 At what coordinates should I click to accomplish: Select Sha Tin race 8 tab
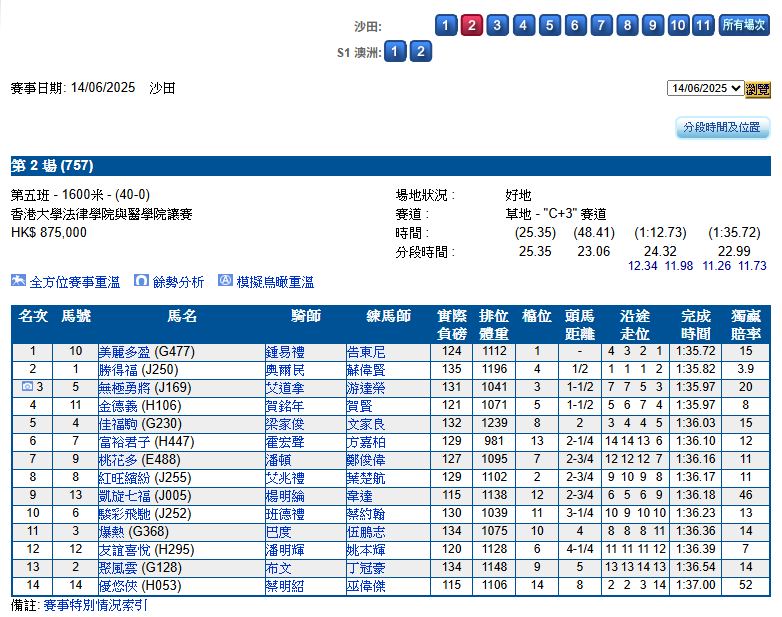(627, 25)
